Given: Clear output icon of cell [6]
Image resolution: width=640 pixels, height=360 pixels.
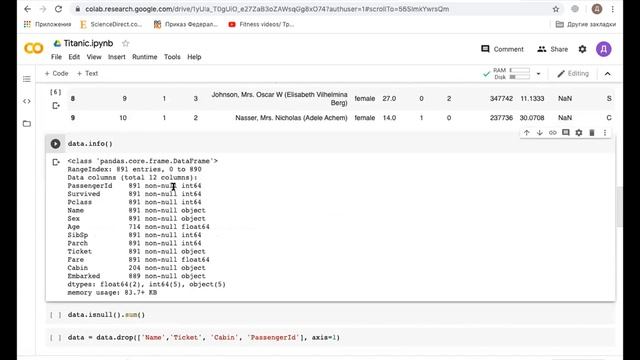Looking at the screenshot, I should tap(56, 106).
